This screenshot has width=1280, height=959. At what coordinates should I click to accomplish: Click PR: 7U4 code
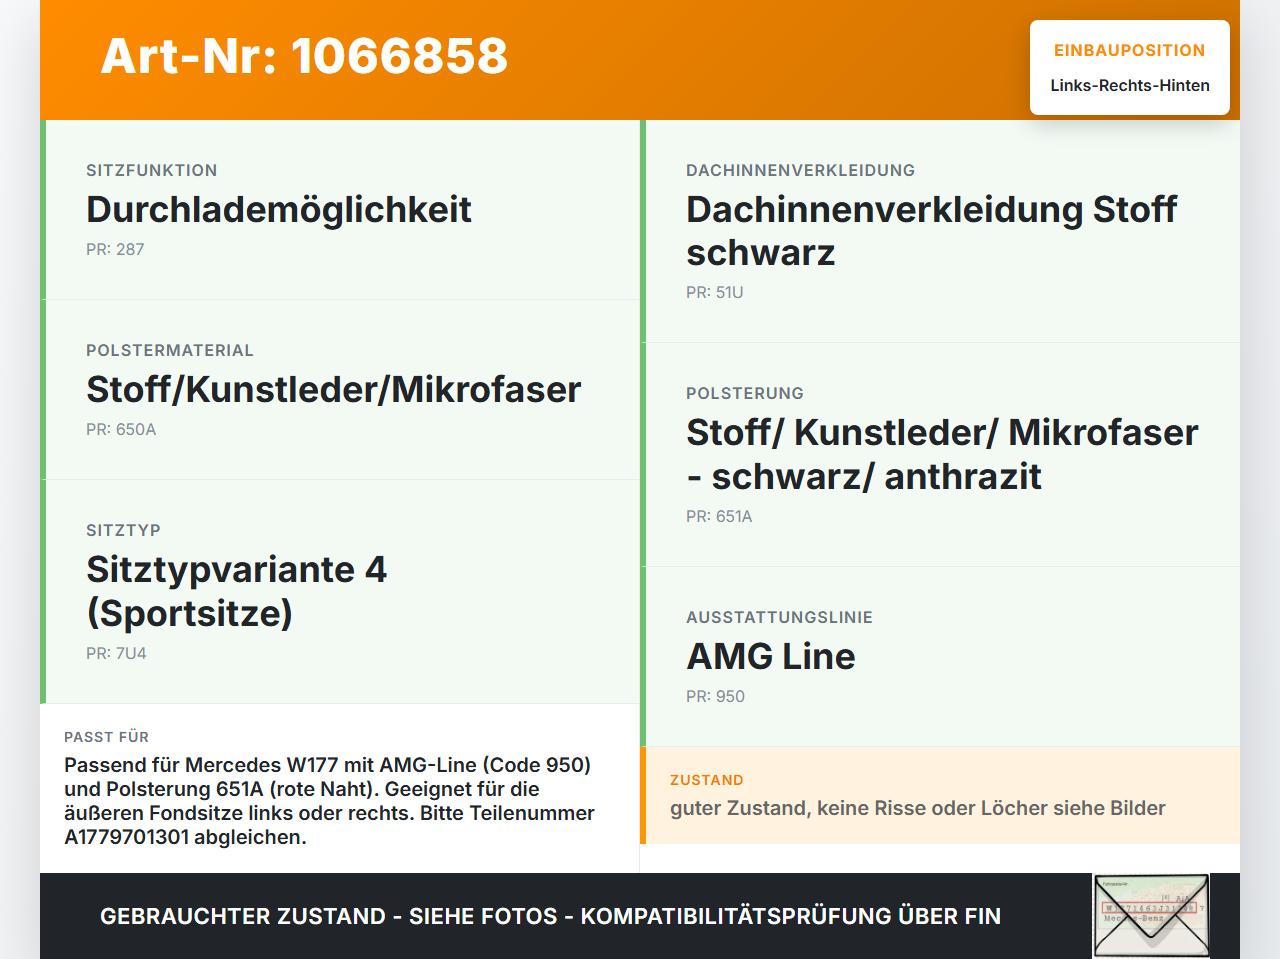pyautogui.click(x=116, y=654)
